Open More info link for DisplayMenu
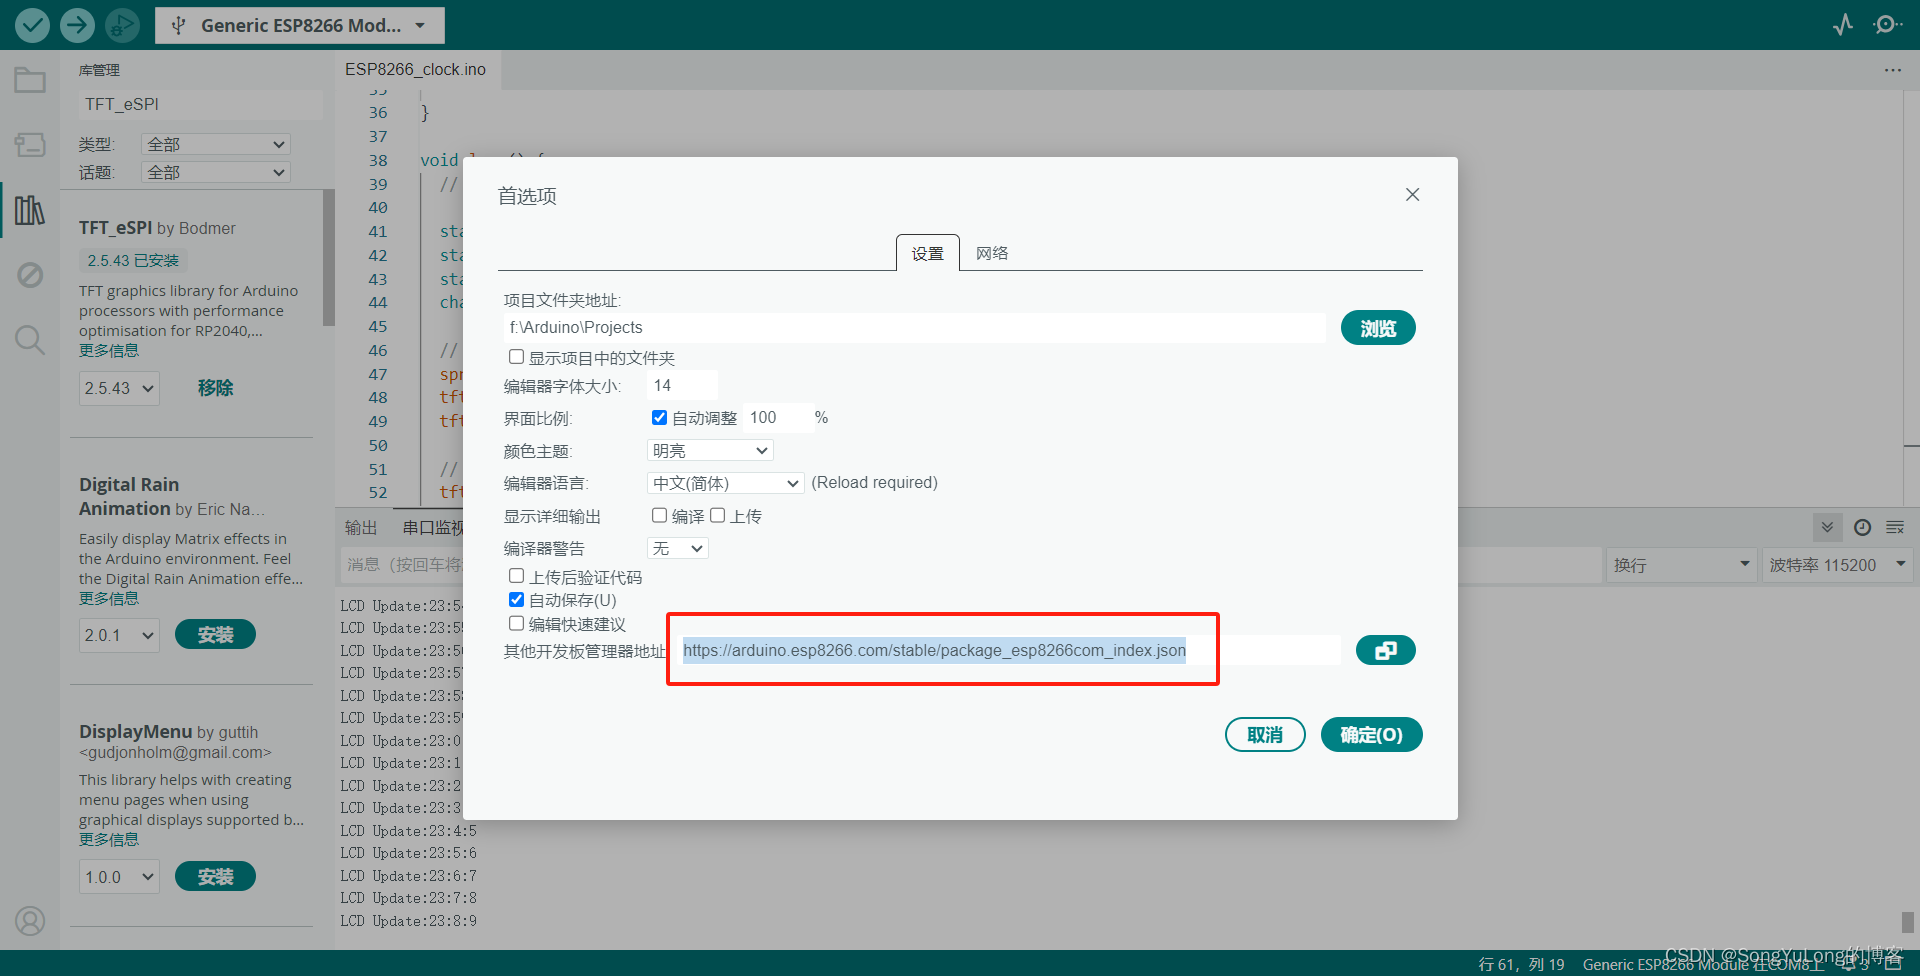This screenshot has width=1920, height=976. coord(109,840)
